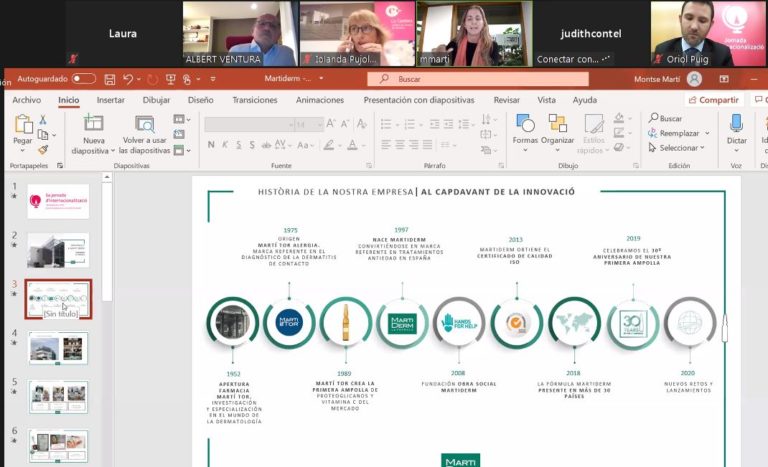The height and width of the screenshot is (467, 768).
Task: Click the Buscar search box in title bar
Action: coord(478,79)
